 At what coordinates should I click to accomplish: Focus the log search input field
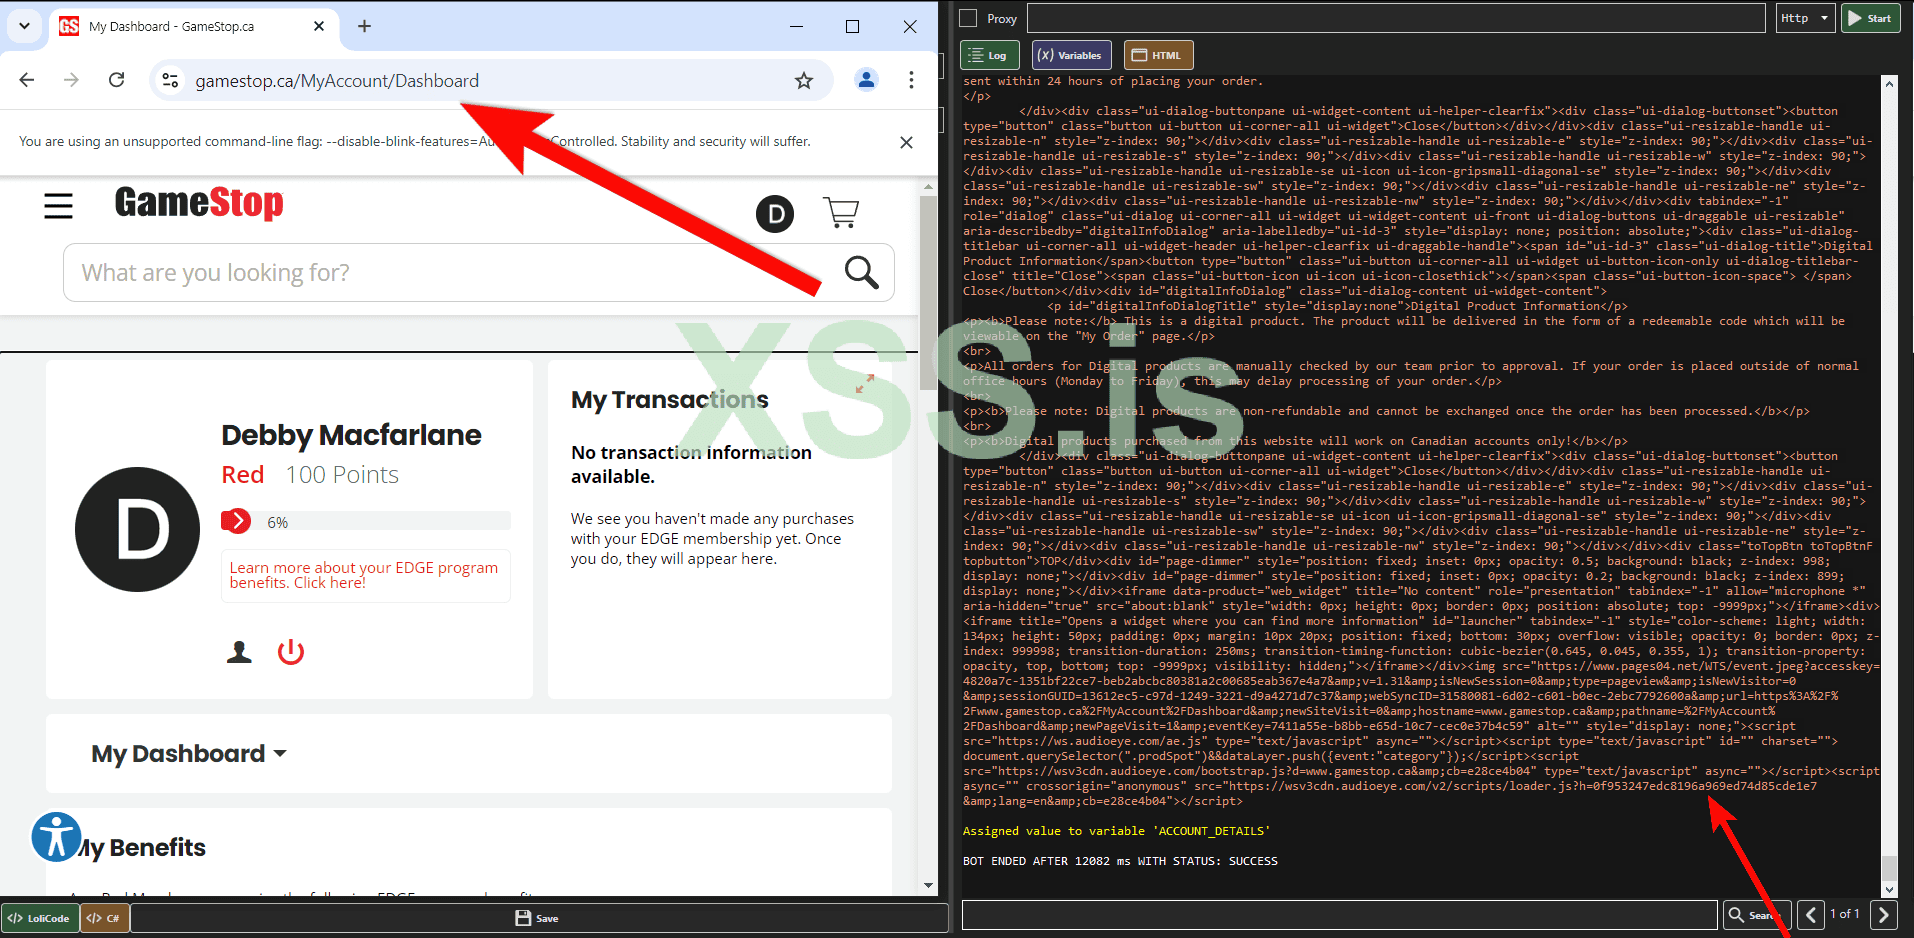click(x=1339, y=915)
